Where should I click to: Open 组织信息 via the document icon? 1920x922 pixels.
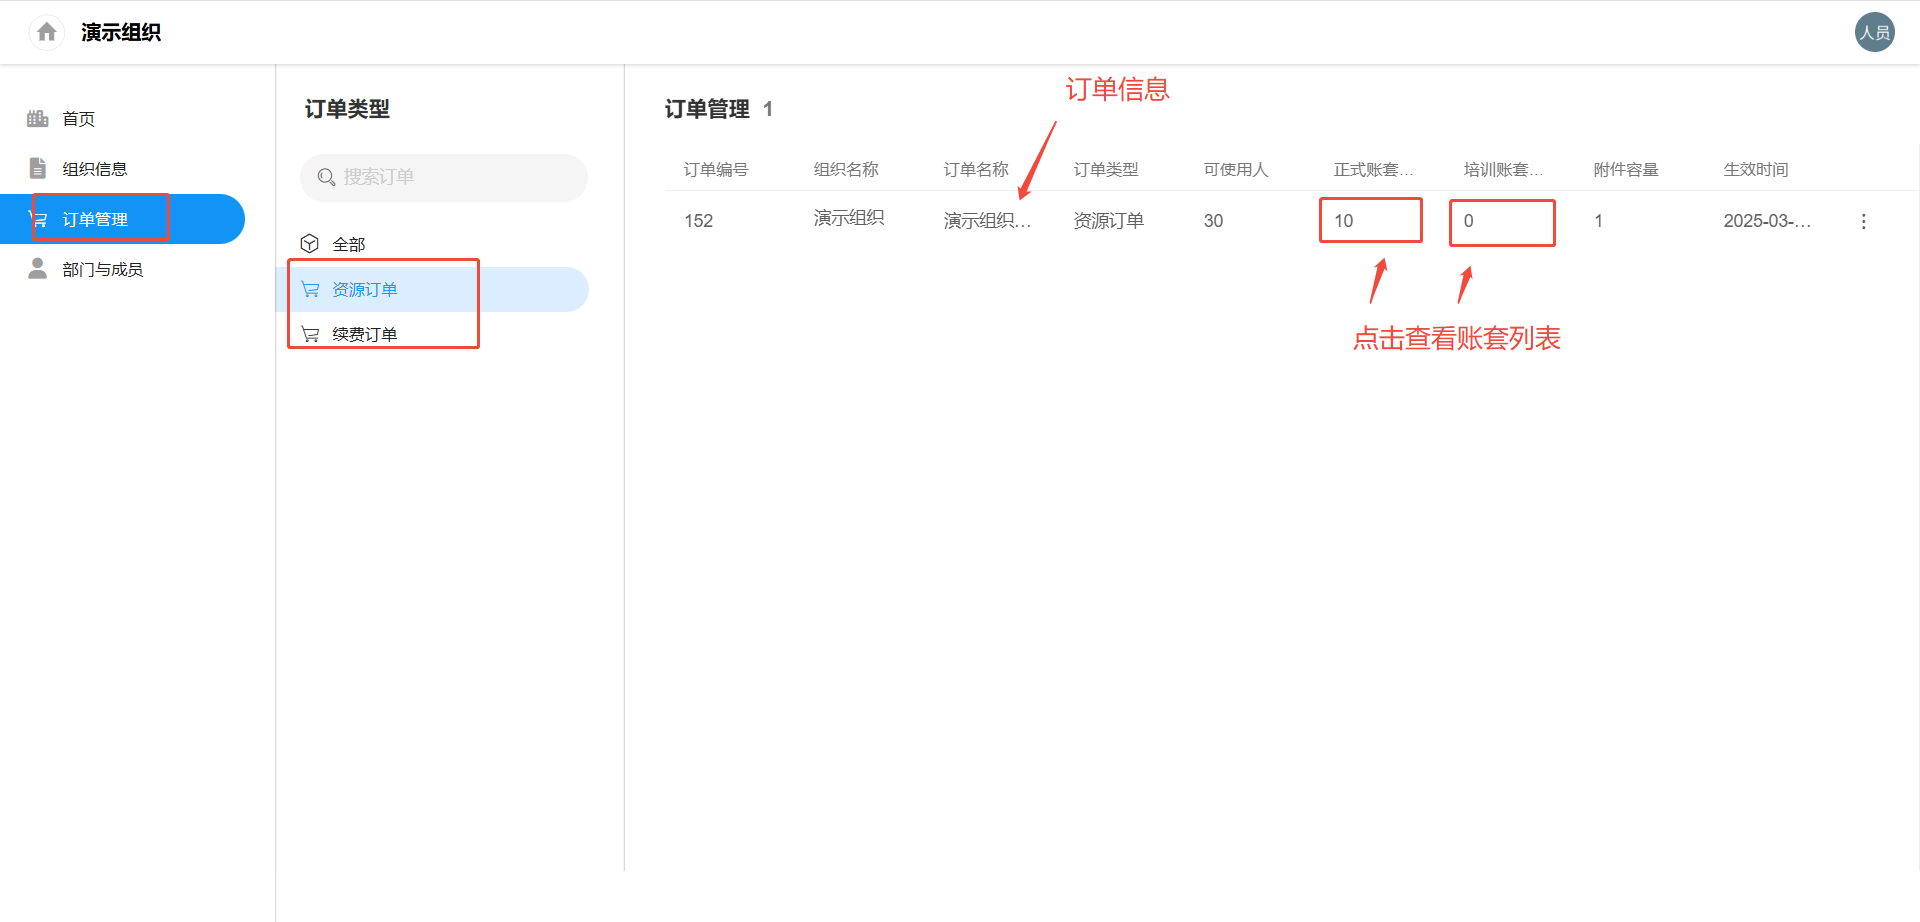click(37, 168)
